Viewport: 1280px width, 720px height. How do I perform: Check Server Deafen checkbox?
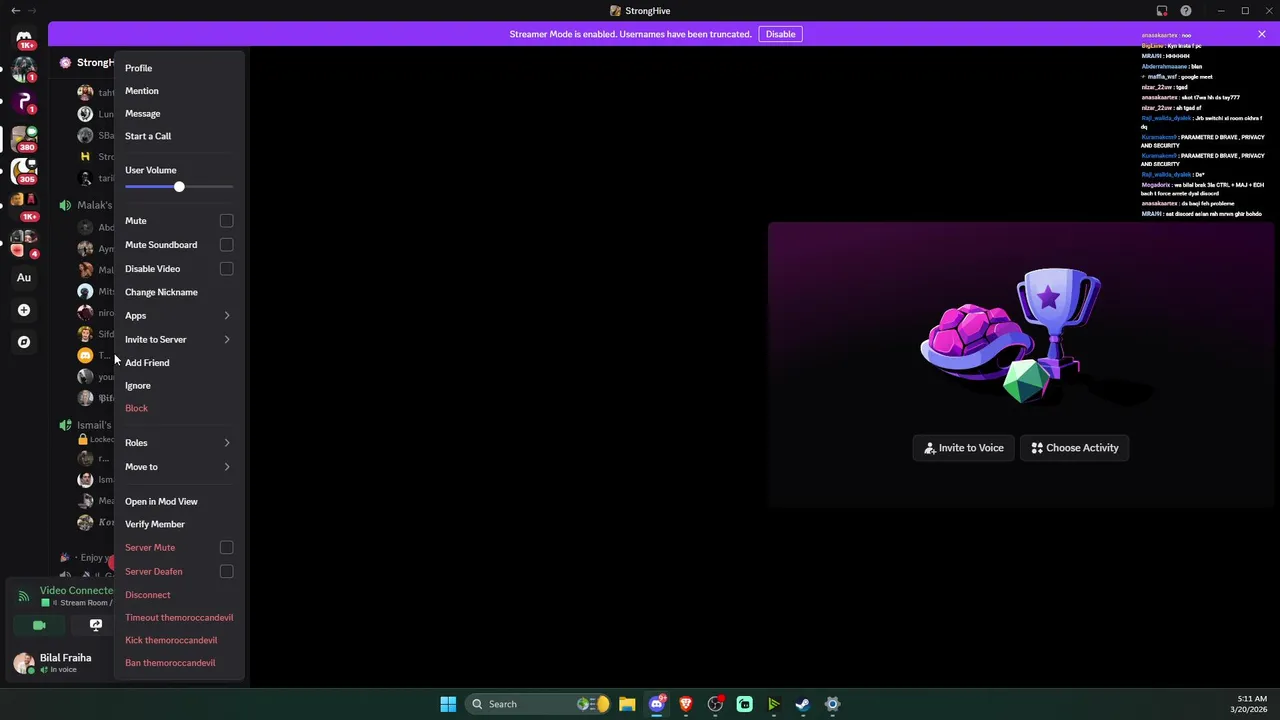(x=227, y=572)
